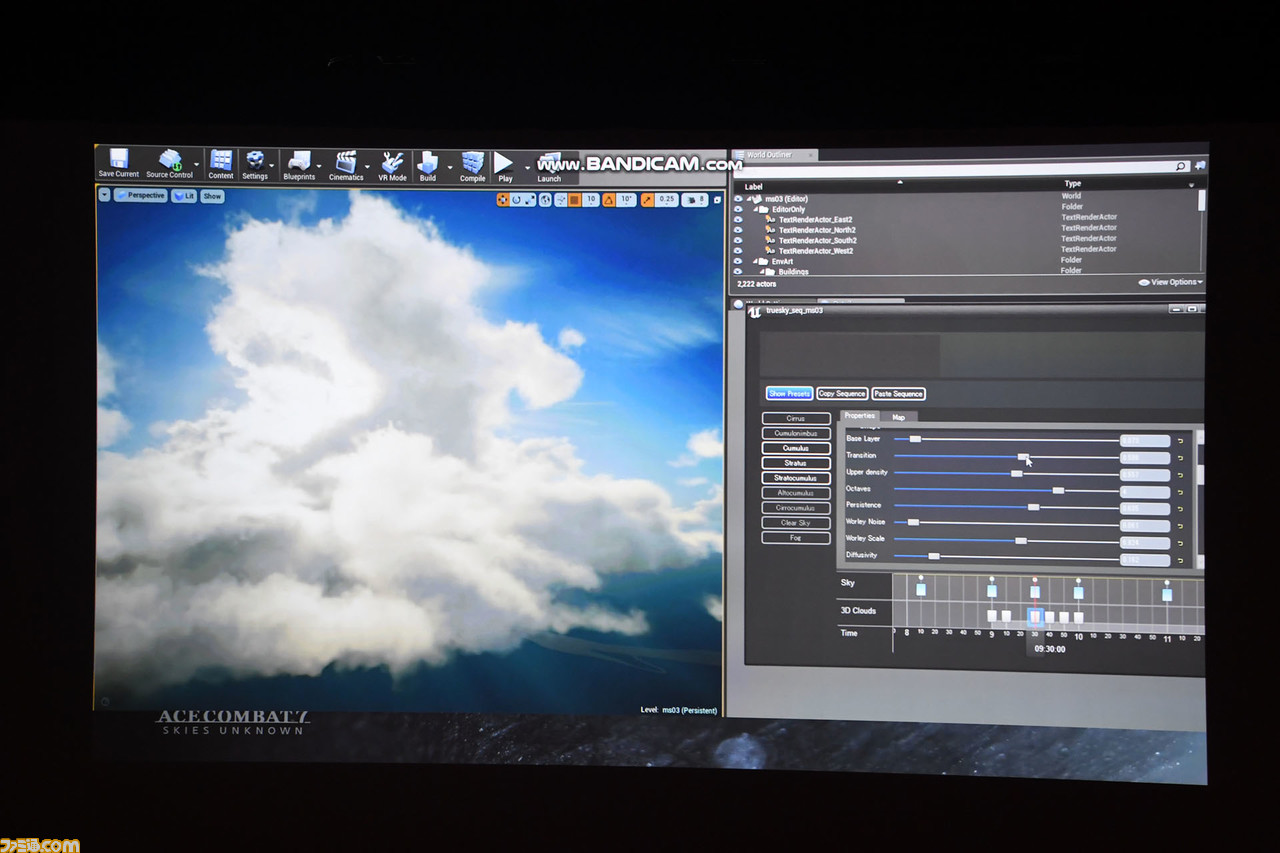
Task: Sort outliner by the Label column
Action: [x=753, y=186]
